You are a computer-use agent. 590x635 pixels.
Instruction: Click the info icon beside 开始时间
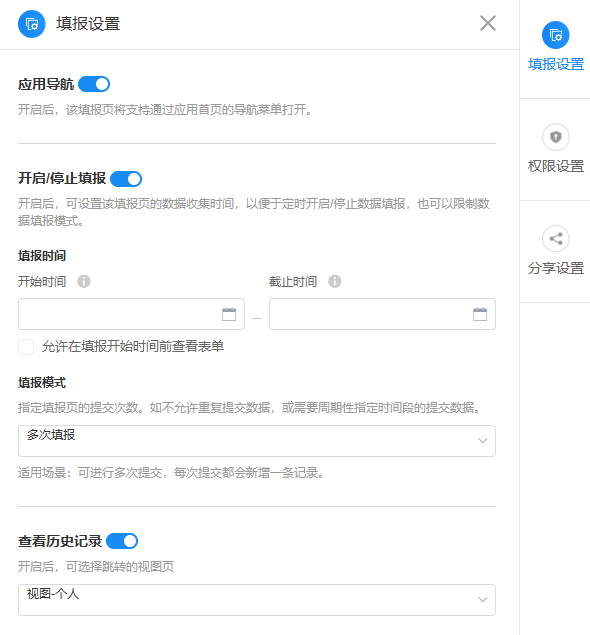84,281
